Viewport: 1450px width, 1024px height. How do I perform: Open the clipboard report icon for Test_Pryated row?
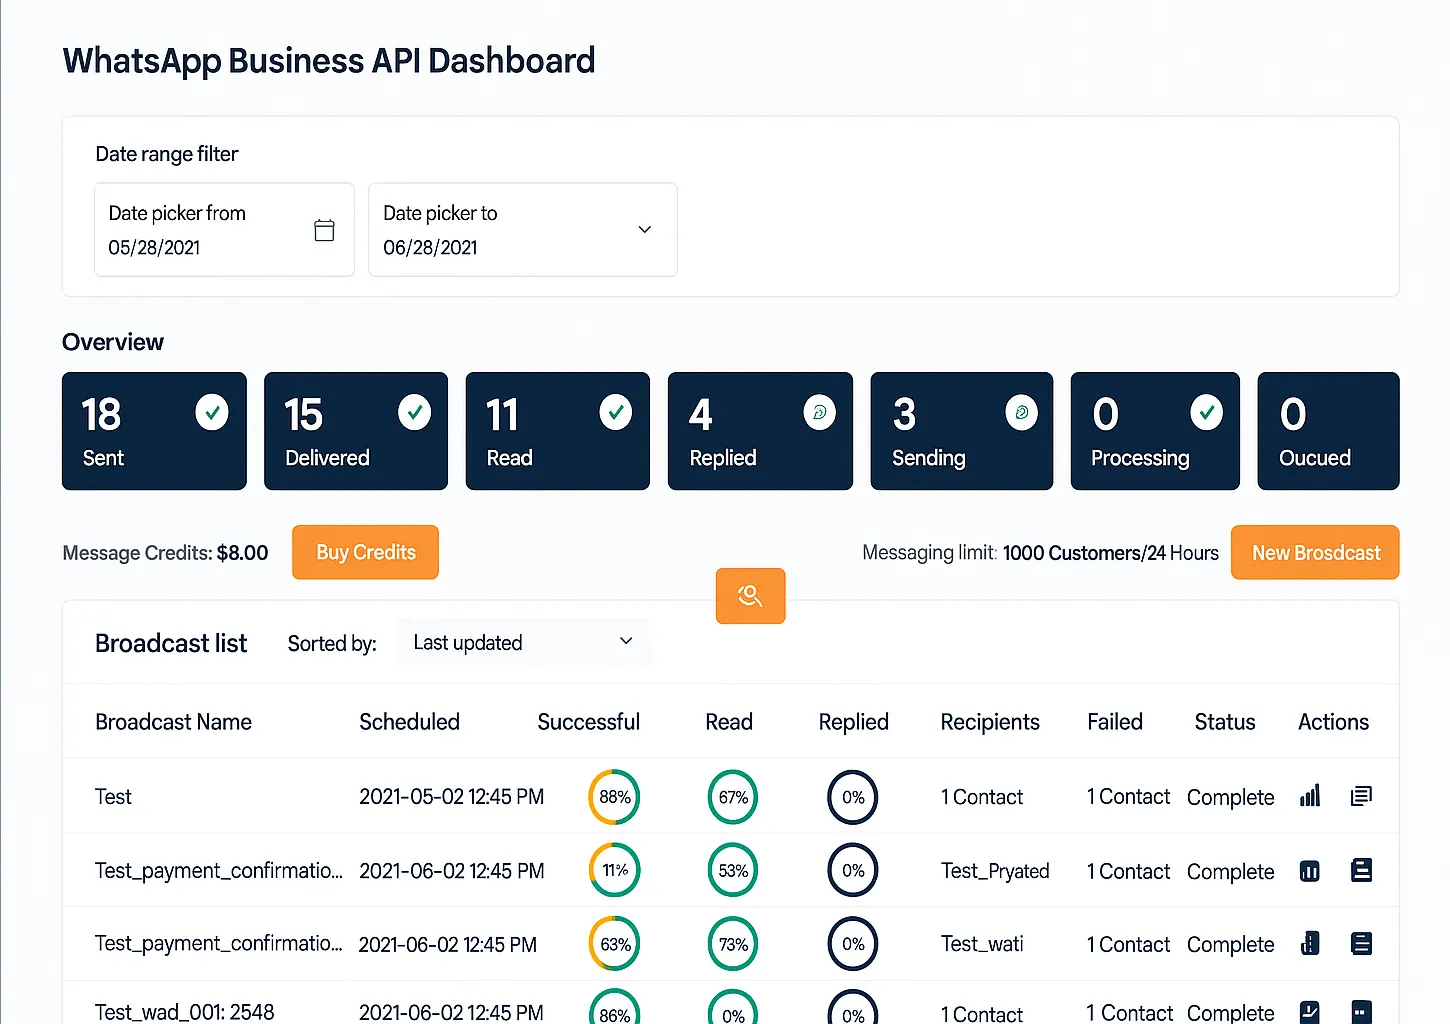1361,870
